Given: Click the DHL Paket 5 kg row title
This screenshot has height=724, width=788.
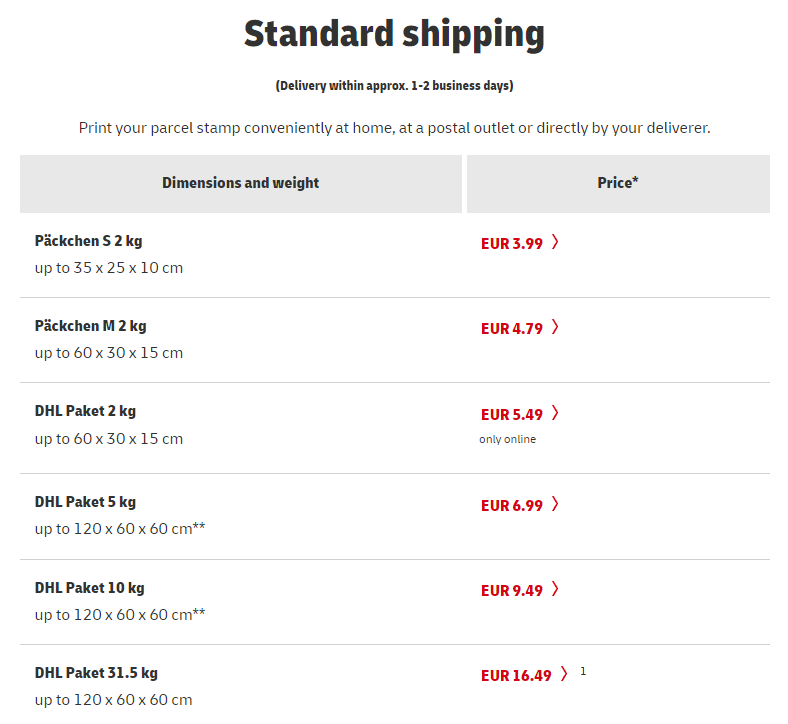Looking at the screenshot, I should tap(85, 502).
